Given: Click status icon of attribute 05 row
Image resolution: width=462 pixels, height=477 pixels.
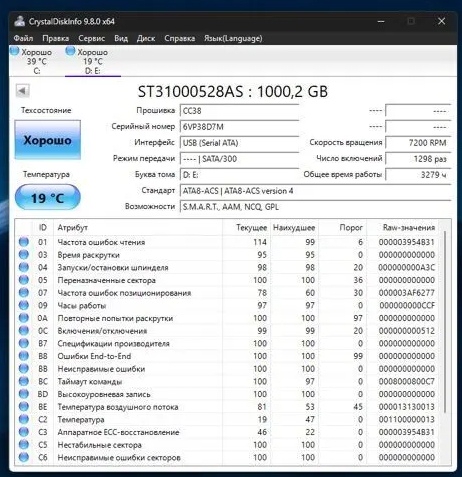Looking at the screenshot, I should (x=24, y=280).
